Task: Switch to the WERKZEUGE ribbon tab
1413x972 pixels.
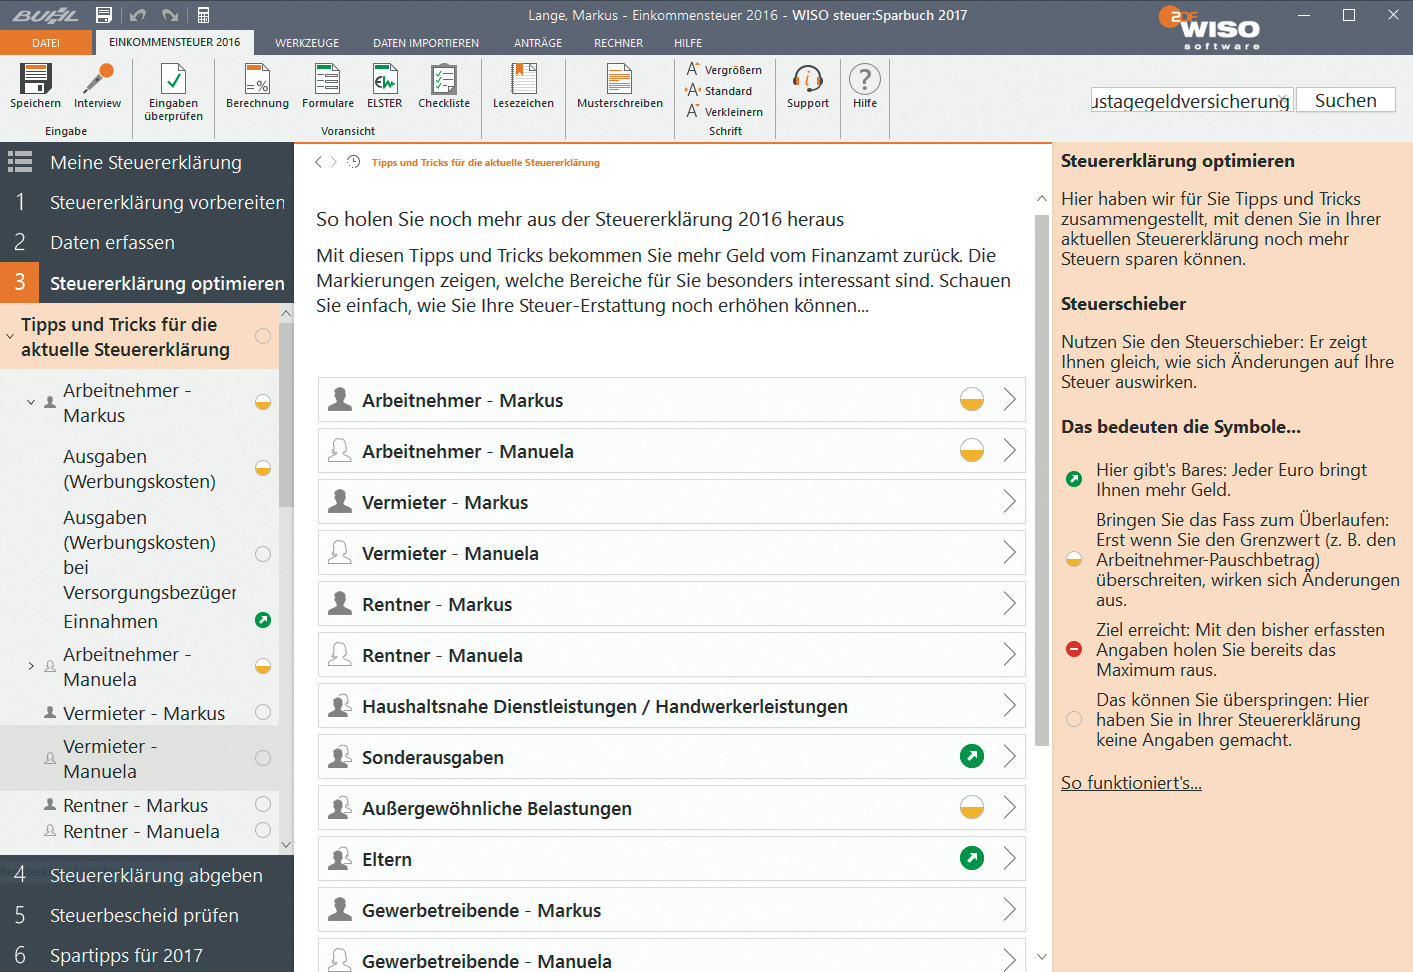Action: (307, 43)
